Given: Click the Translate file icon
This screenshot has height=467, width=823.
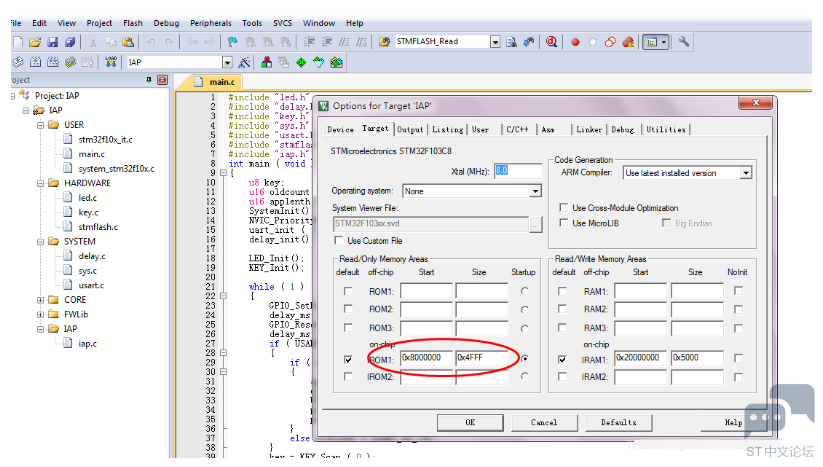Looking at the screenshot, I should click(18, 62).
